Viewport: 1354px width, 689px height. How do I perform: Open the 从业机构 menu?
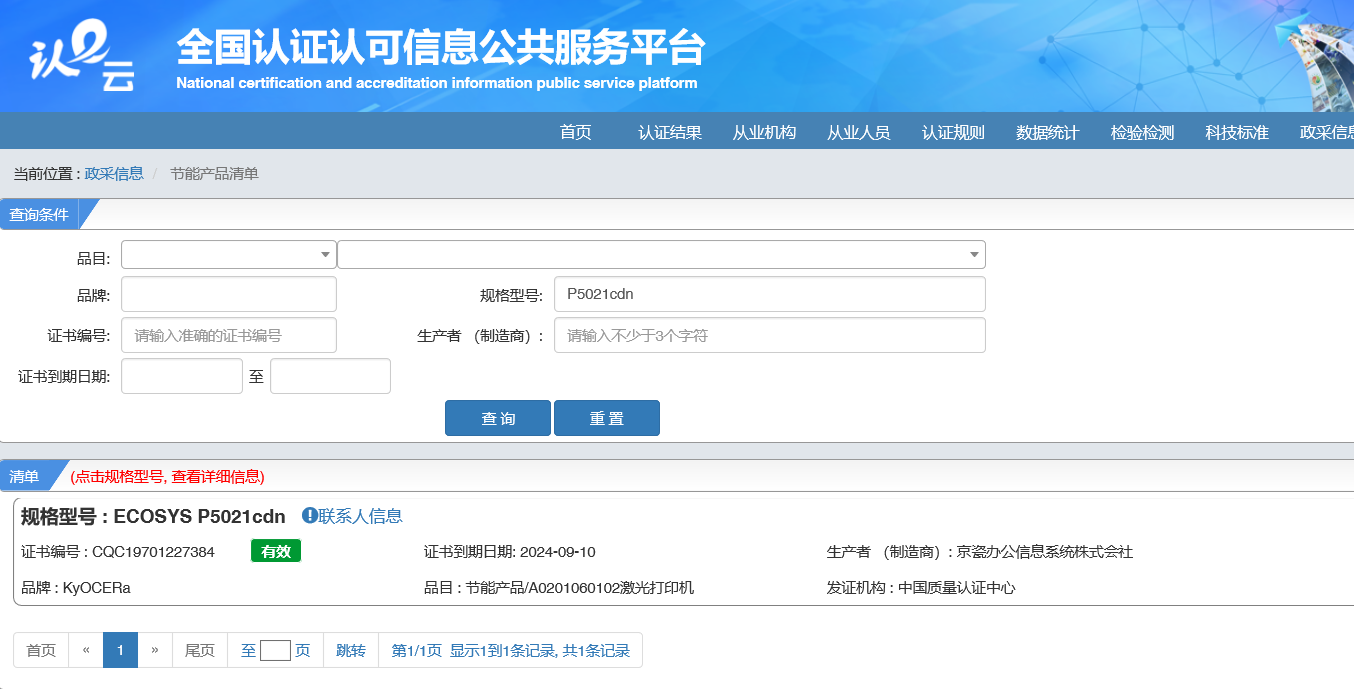[764, 132]
